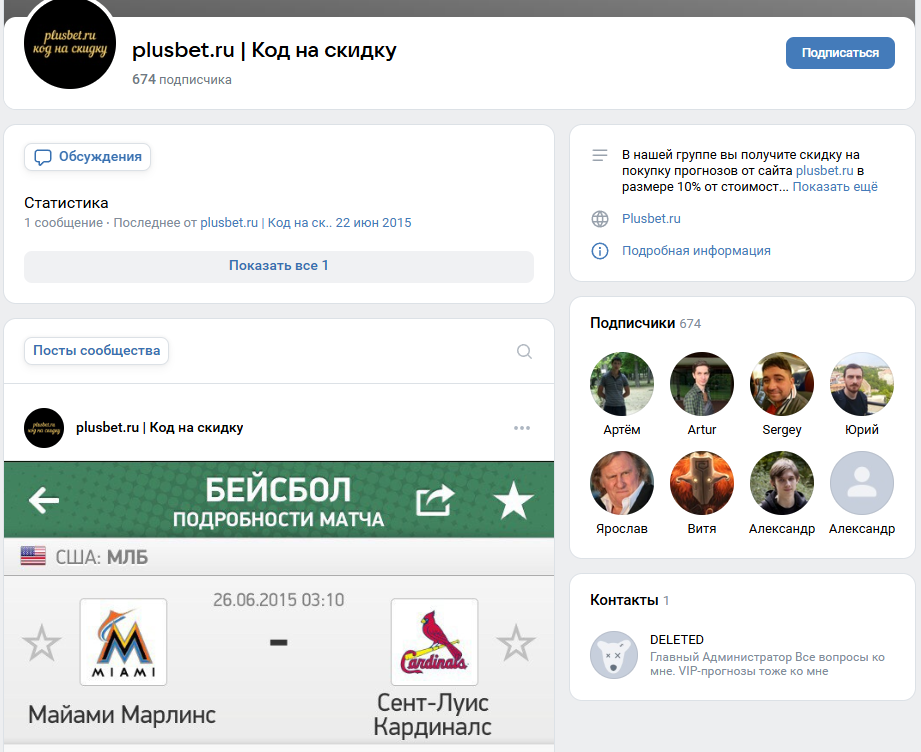The width and height of the screenshot is (921, 752).
Task: Click the globe icon next to Plusbet.ru
Action: coord(600,219)
